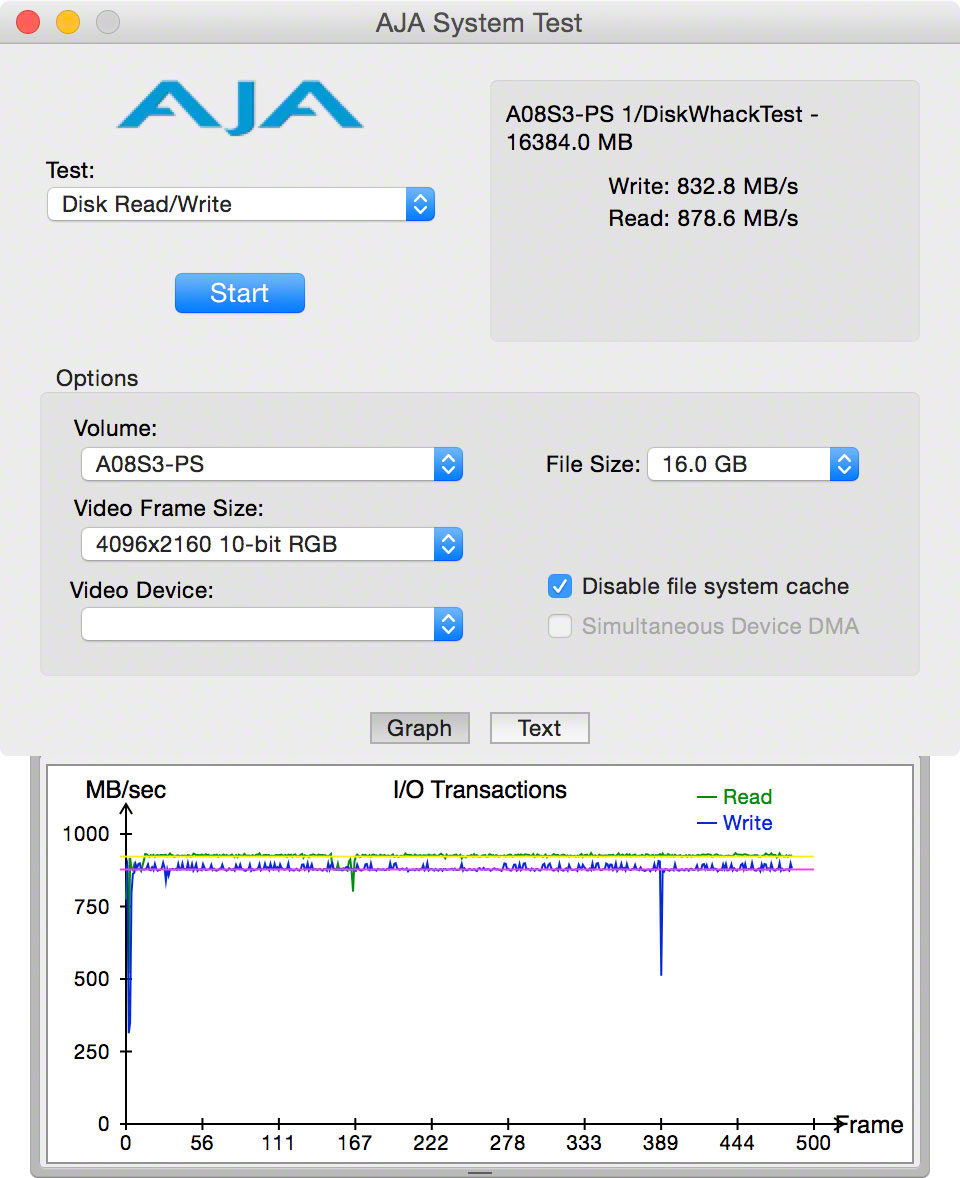The width and height of the screenshot is (960, 1178).
Task: Switch to the Graph view
Action: (x=420, y=728)
